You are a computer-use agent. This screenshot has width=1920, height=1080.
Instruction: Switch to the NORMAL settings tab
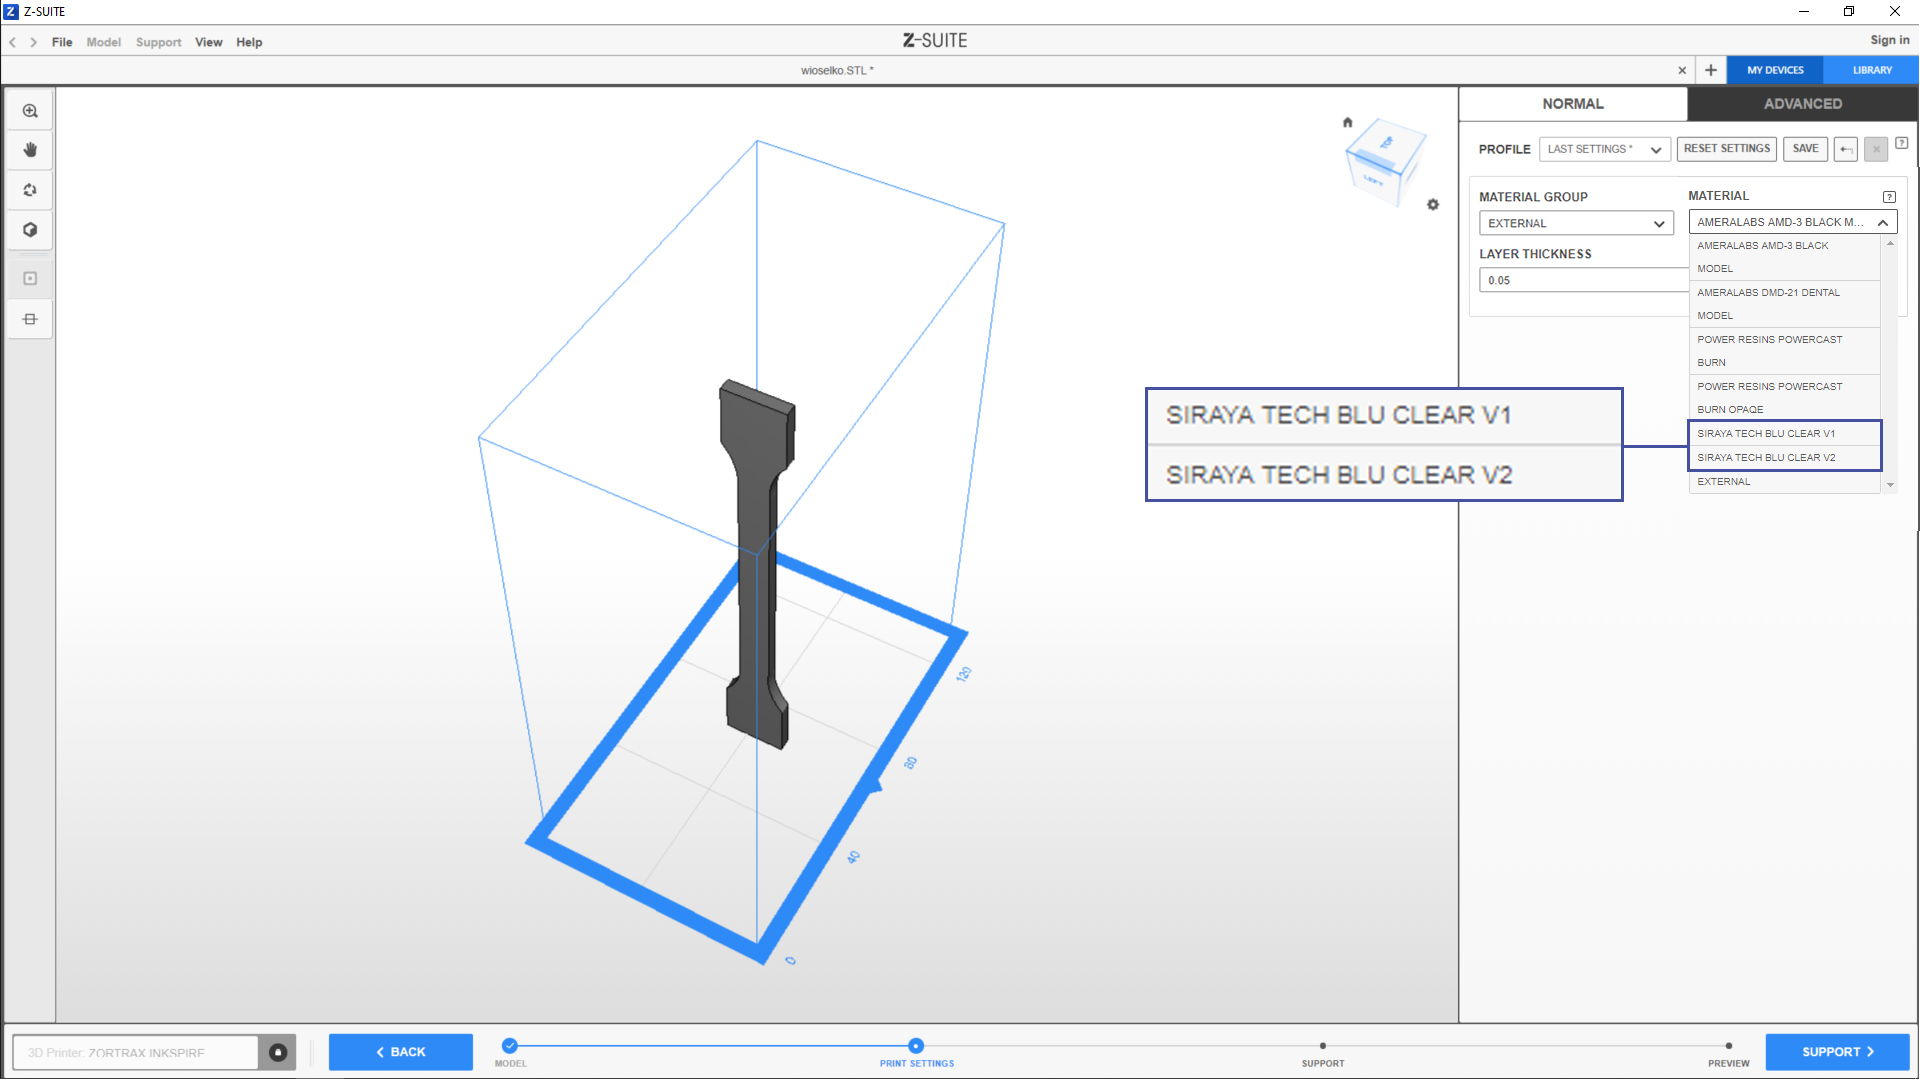coord(1573,104)
